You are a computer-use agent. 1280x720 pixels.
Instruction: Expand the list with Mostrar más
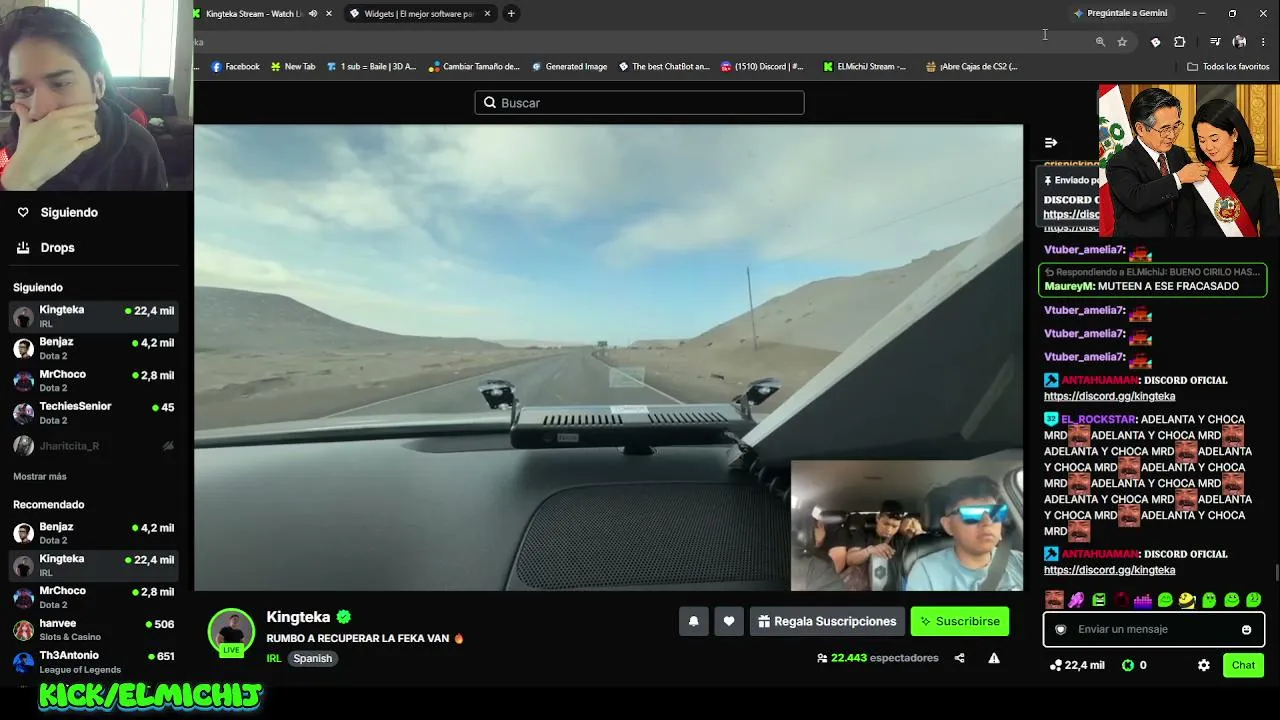click(x=40, y=477)
